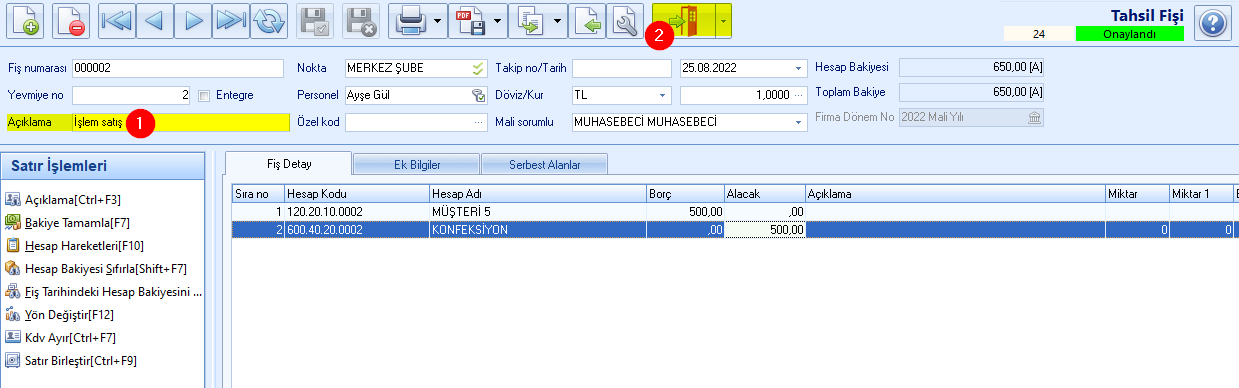Click the building icon in the Firma Dönem No field
This screenshot has height=388, width=1239.
click(1034, 117)
